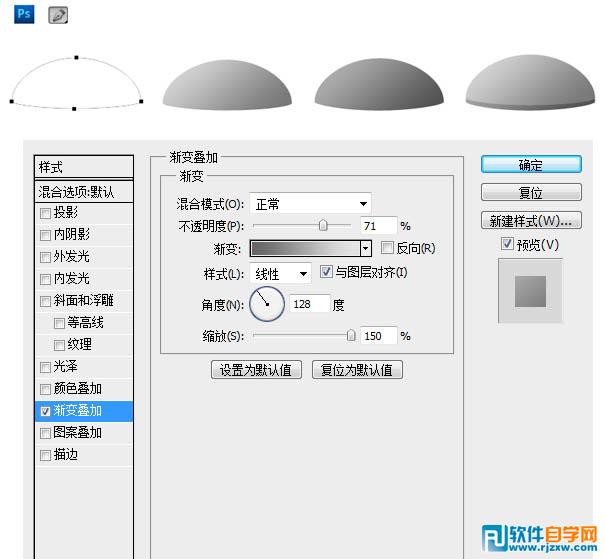Toggle the 颜色叠加 color overlay checkbox
This screenshot has height=559, width=605.
pyautogui.click(x=45, y=389)
